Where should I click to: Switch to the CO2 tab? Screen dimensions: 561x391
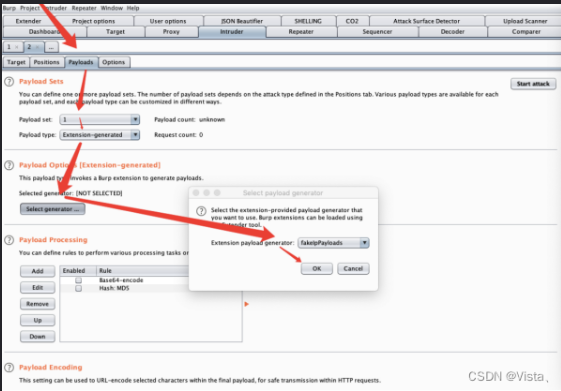tap(352, 21)
